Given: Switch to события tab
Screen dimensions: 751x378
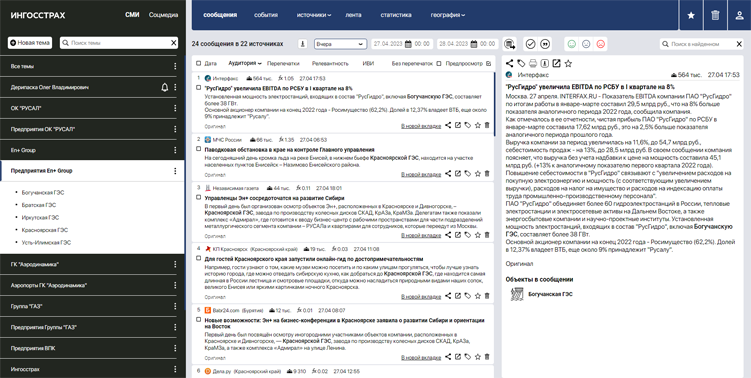Looking at the screenshot, I should (x=266, y=15).
